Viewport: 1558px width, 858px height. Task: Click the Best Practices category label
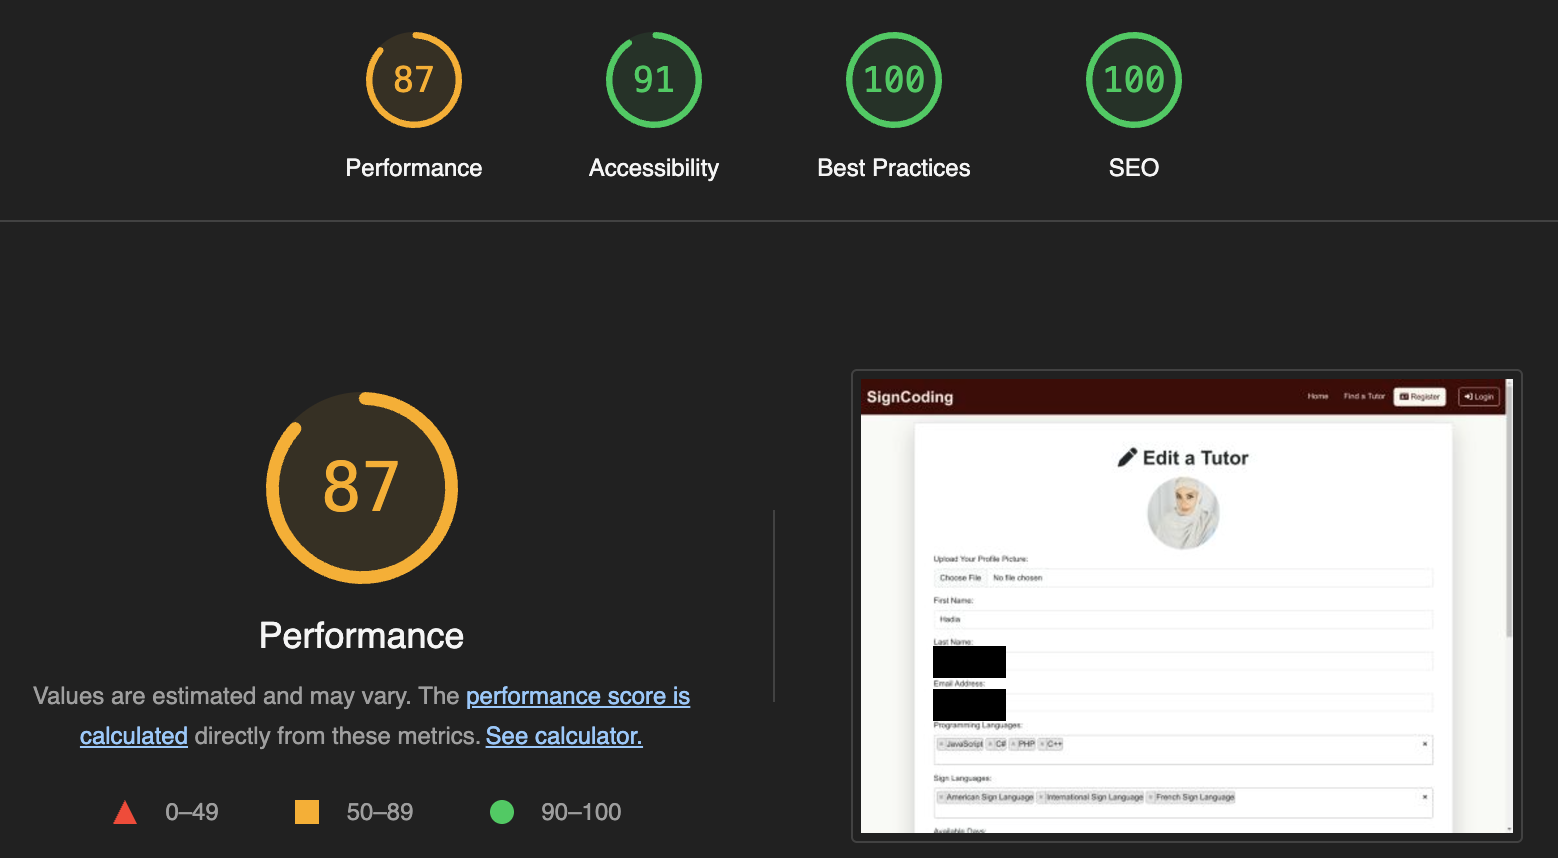coord(894,168)
